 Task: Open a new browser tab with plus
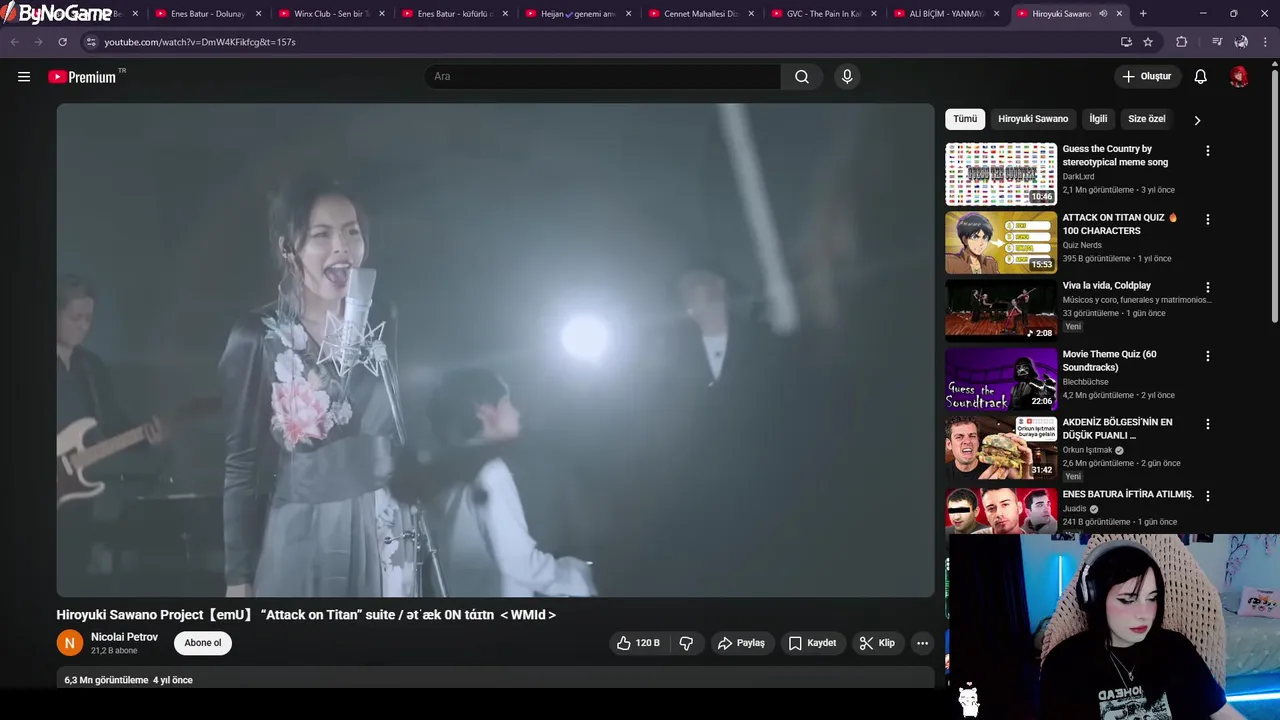coord(1143,14)
